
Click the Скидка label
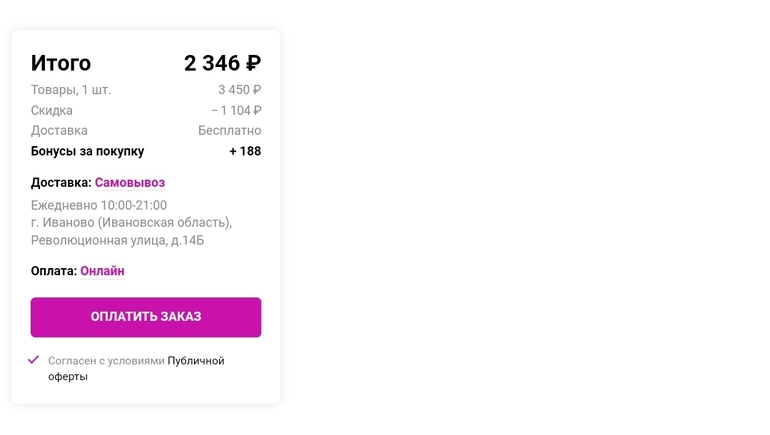click(x=52, y=111)
